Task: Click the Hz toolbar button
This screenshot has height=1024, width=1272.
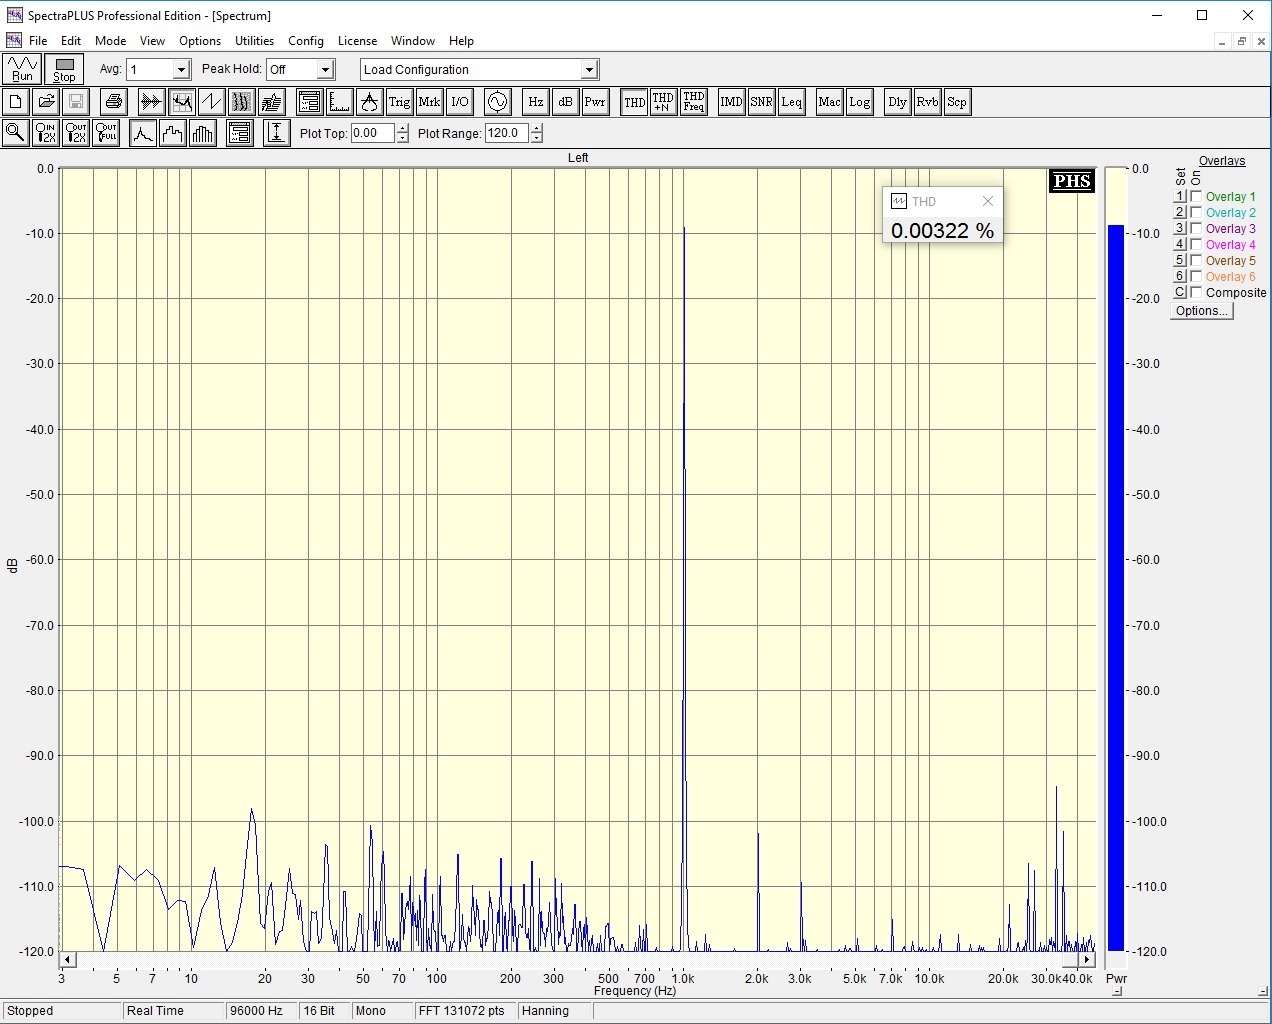Action: (x=536, y=102)
